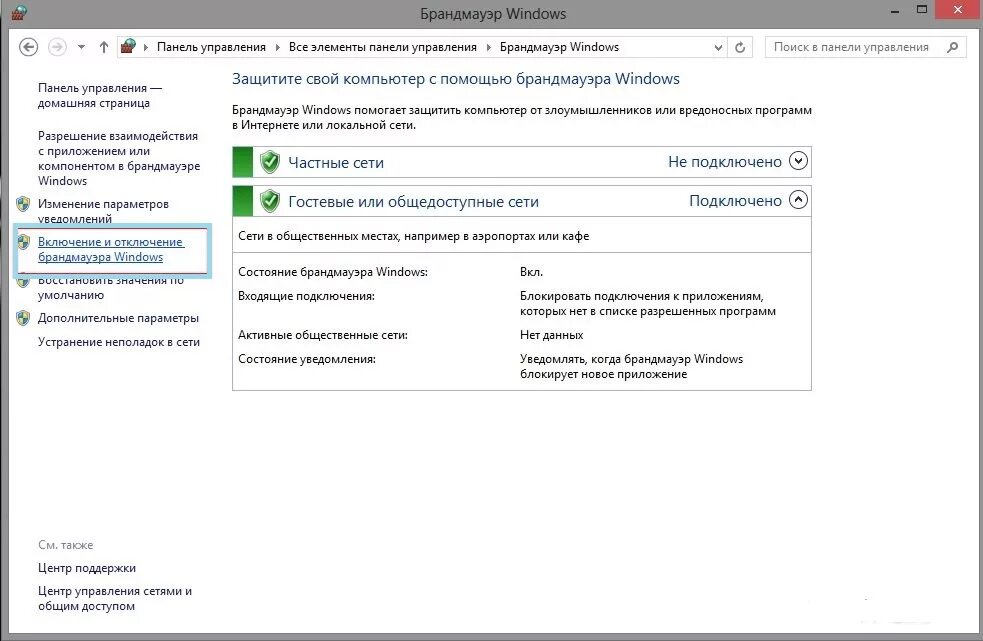The height and width of the screenshot is (641, 983).
Task: Open Восстановить значения по умолчанию
Action: (111, 289)
